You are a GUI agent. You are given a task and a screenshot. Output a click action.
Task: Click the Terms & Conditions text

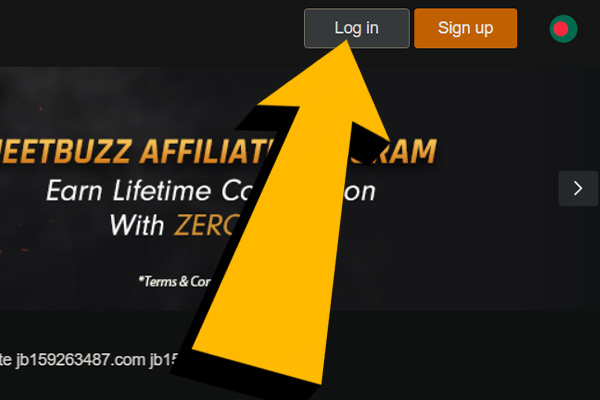175,282
